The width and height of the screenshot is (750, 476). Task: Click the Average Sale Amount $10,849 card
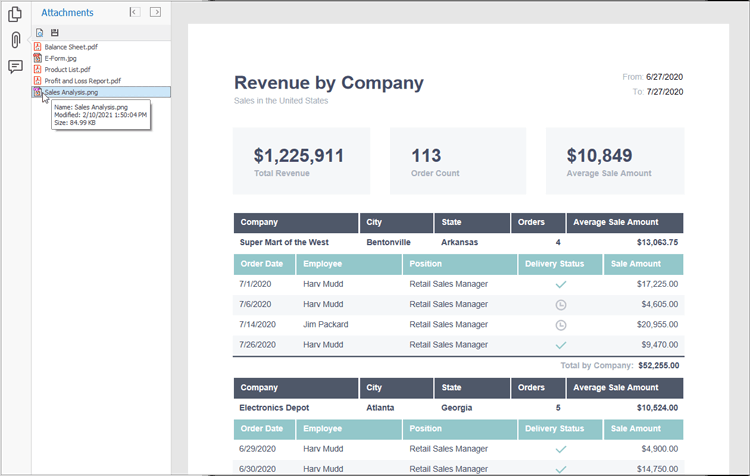614,160
